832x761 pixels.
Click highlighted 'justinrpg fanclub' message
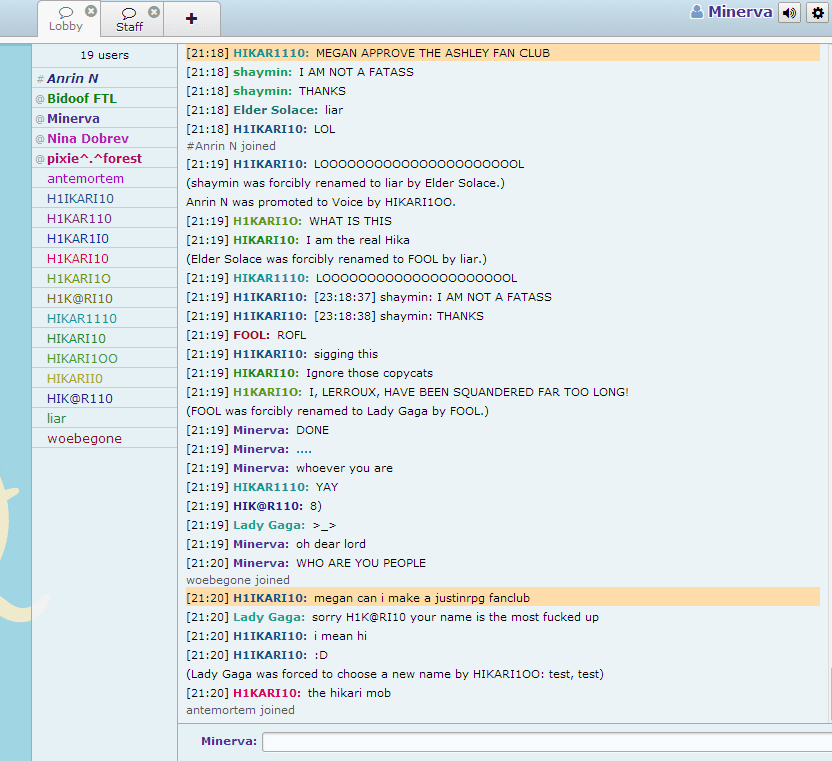pyautogui.click(x=502, y=598)
